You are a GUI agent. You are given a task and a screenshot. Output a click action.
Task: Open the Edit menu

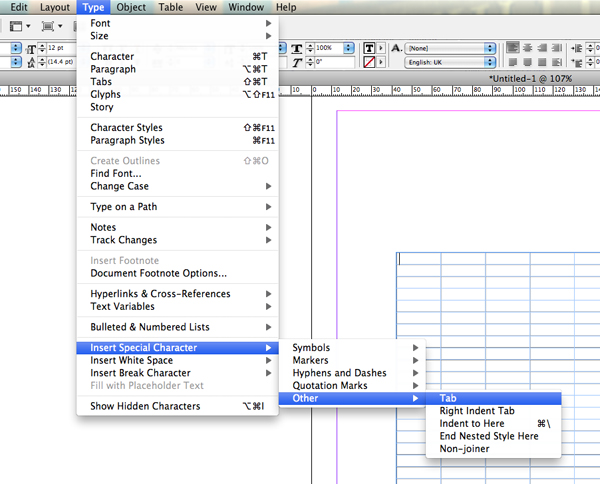pyautogui.click(x=19, y=7)
